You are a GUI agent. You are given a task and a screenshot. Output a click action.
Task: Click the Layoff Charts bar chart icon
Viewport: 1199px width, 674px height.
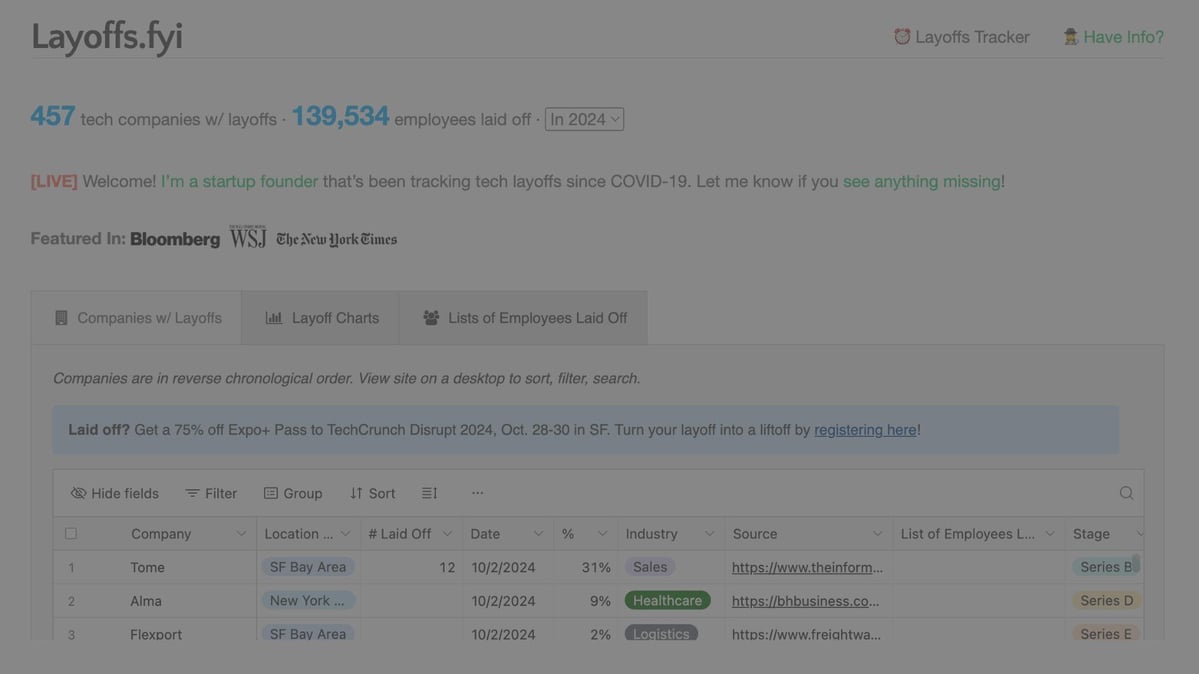point(273,318)
